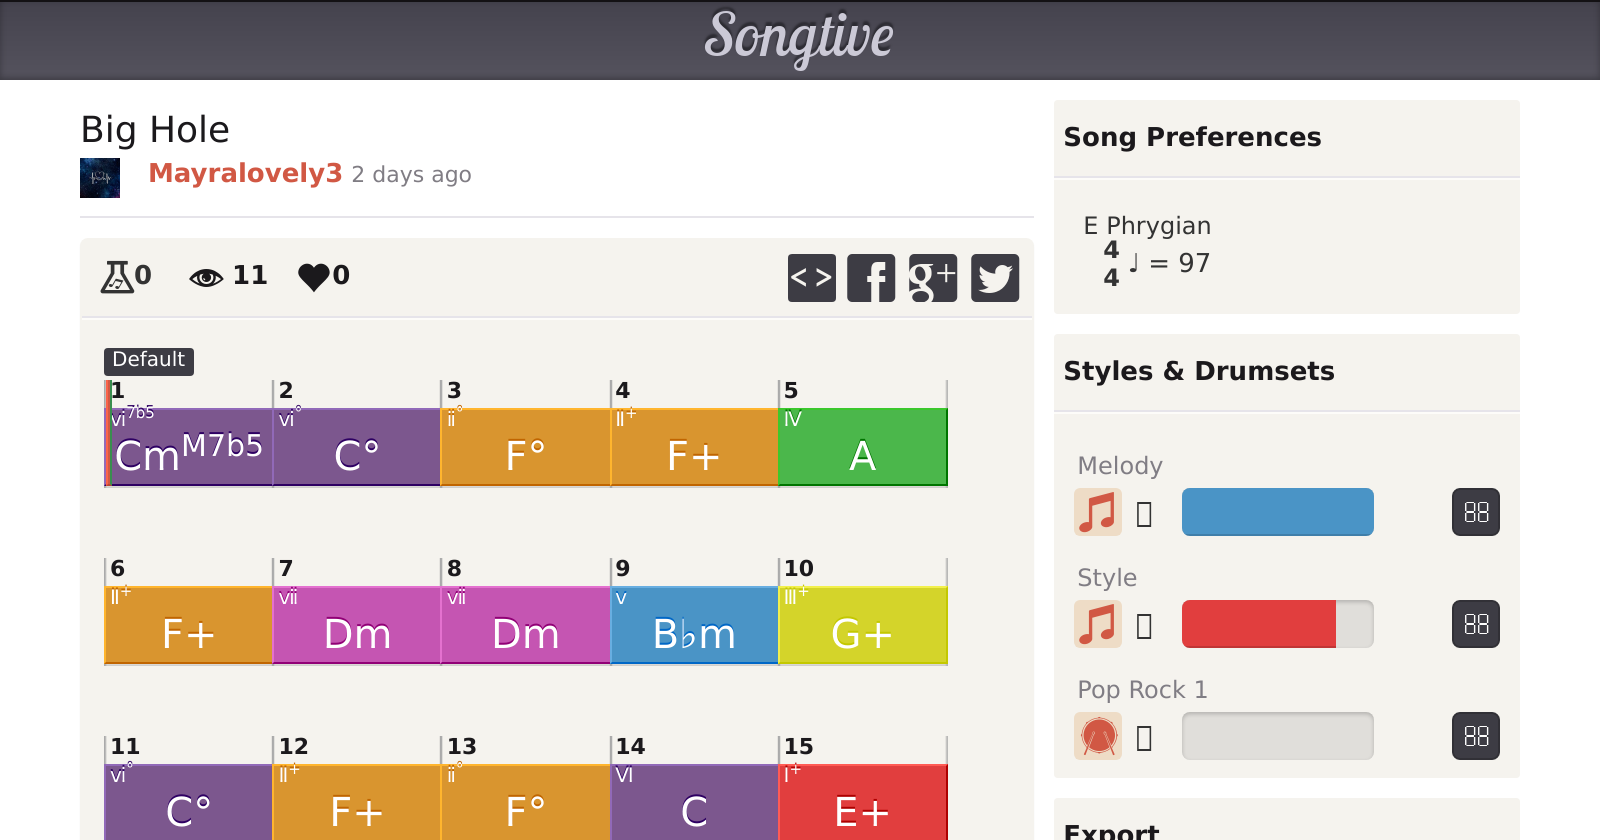Adjust the red Style volume bar
This screenshot has width=1600, height=840.
point(1277,624)
